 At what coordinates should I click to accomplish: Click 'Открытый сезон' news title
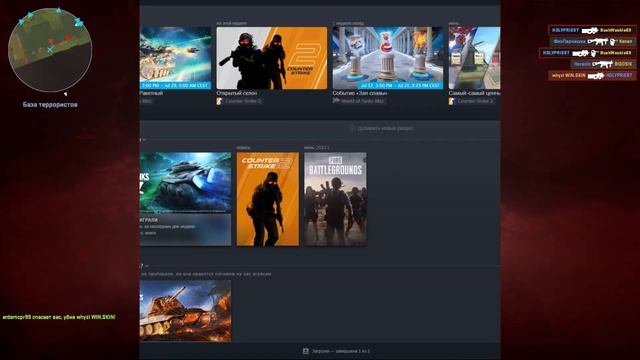point(237,93)
